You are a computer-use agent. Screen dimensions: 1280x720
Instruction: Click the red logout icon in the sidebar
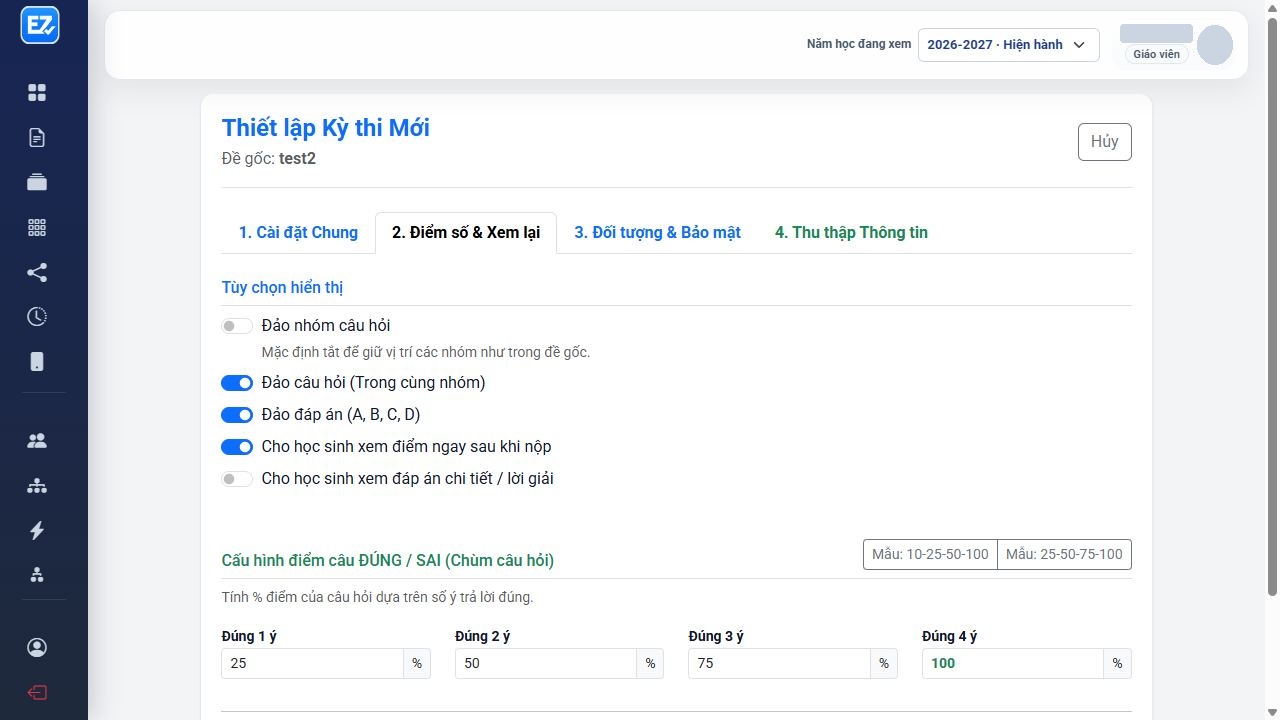(37, 693)
